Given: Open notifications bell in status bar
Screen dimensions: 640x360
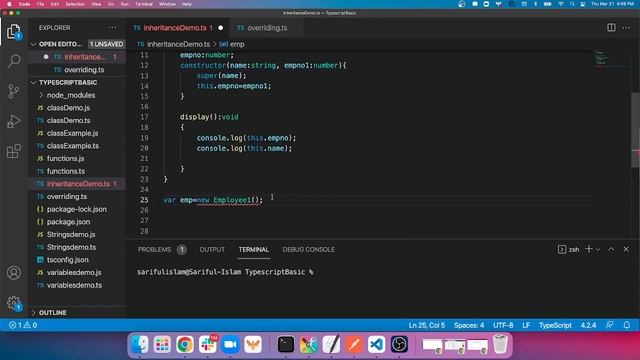Looking at the screenshot, I should point(627,325).
